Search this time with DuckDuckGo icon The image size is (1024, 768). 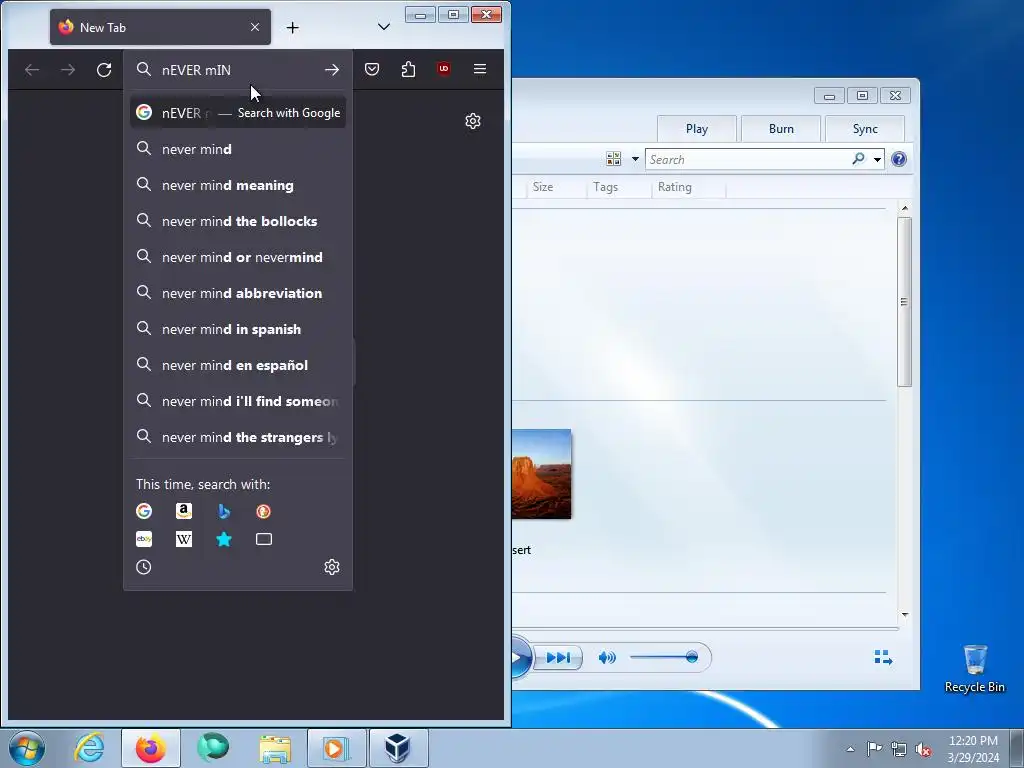pos(263,511)
